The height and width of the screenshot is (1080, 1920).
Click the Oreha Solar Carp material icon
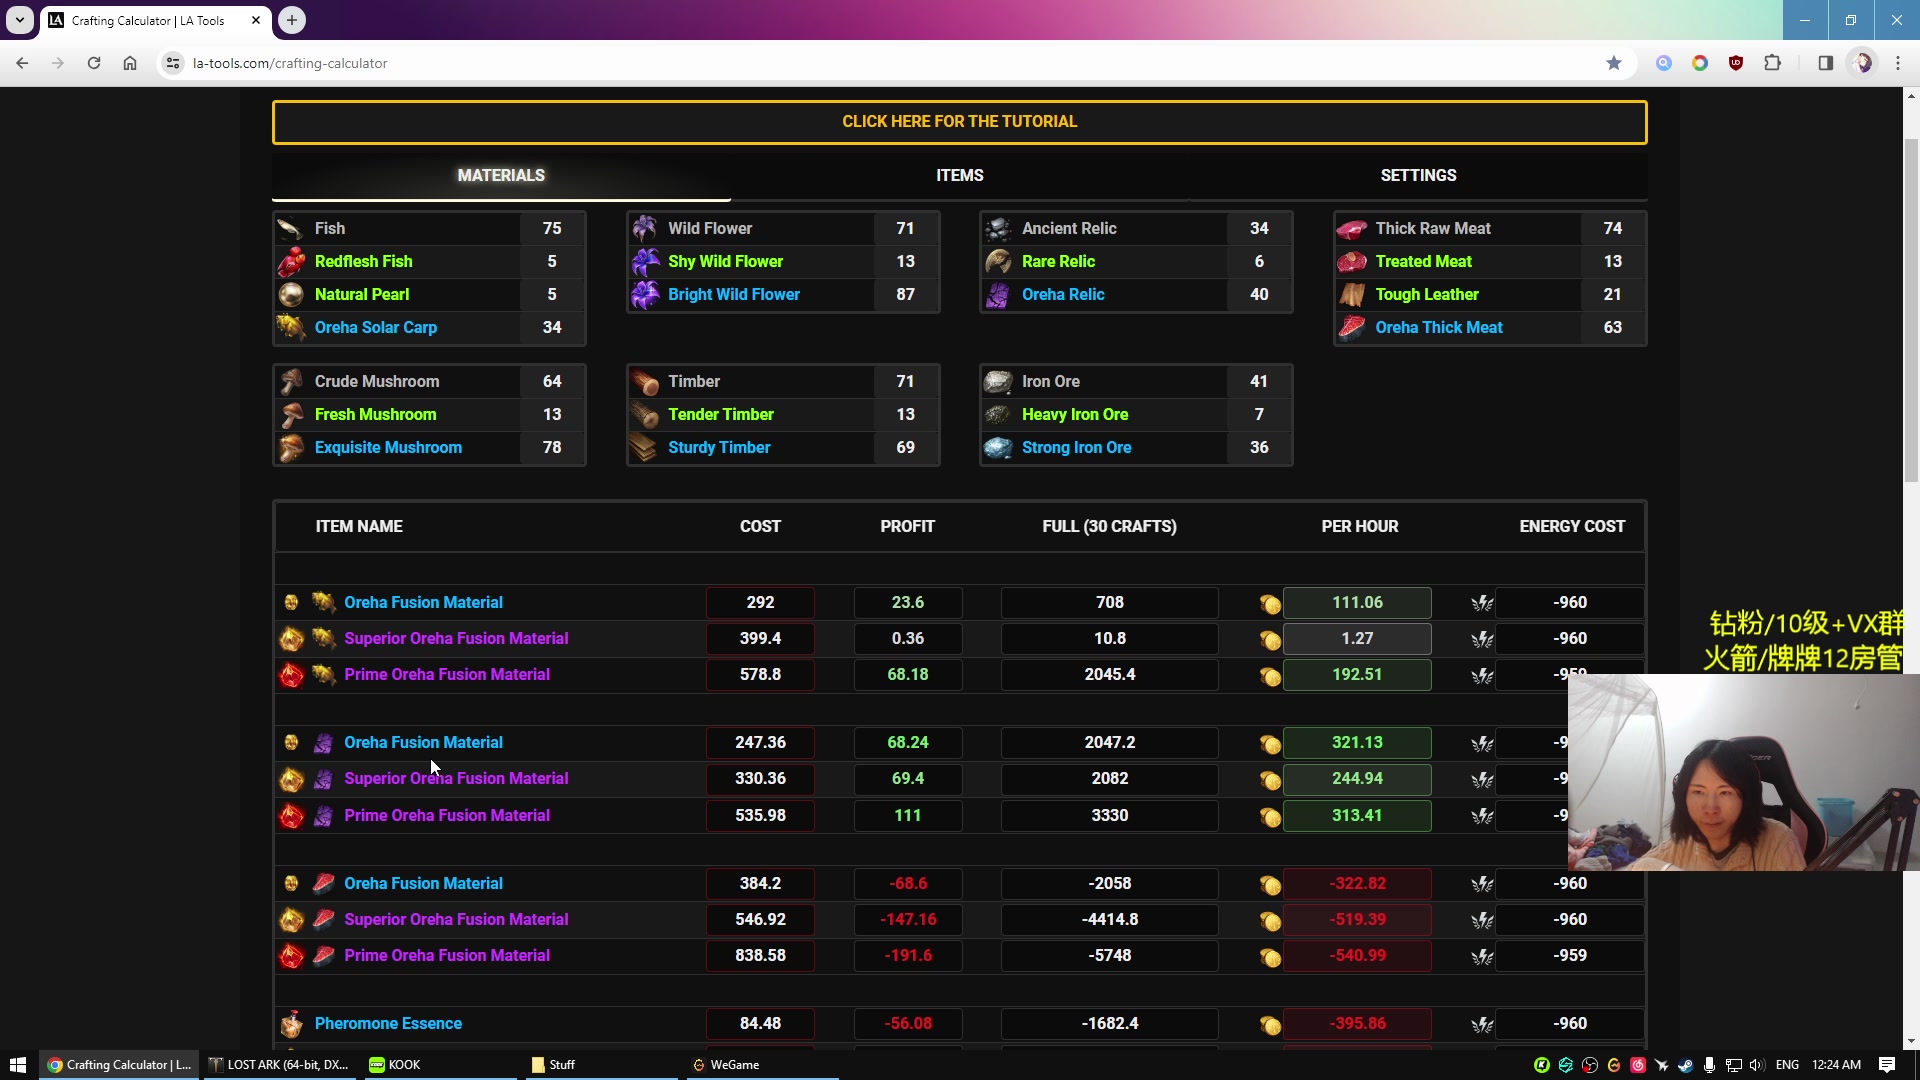pyautogui.click(x=291, y=327)
